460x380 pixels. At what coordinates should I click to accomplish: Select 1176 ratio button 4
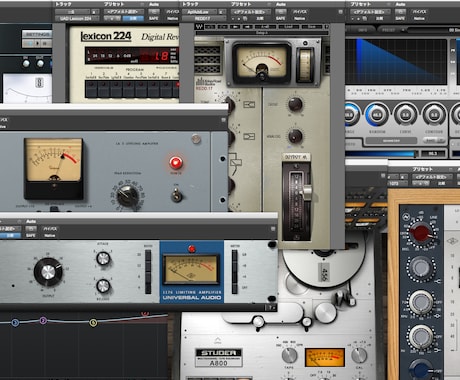pyautogui.click(x=148, y=288)
